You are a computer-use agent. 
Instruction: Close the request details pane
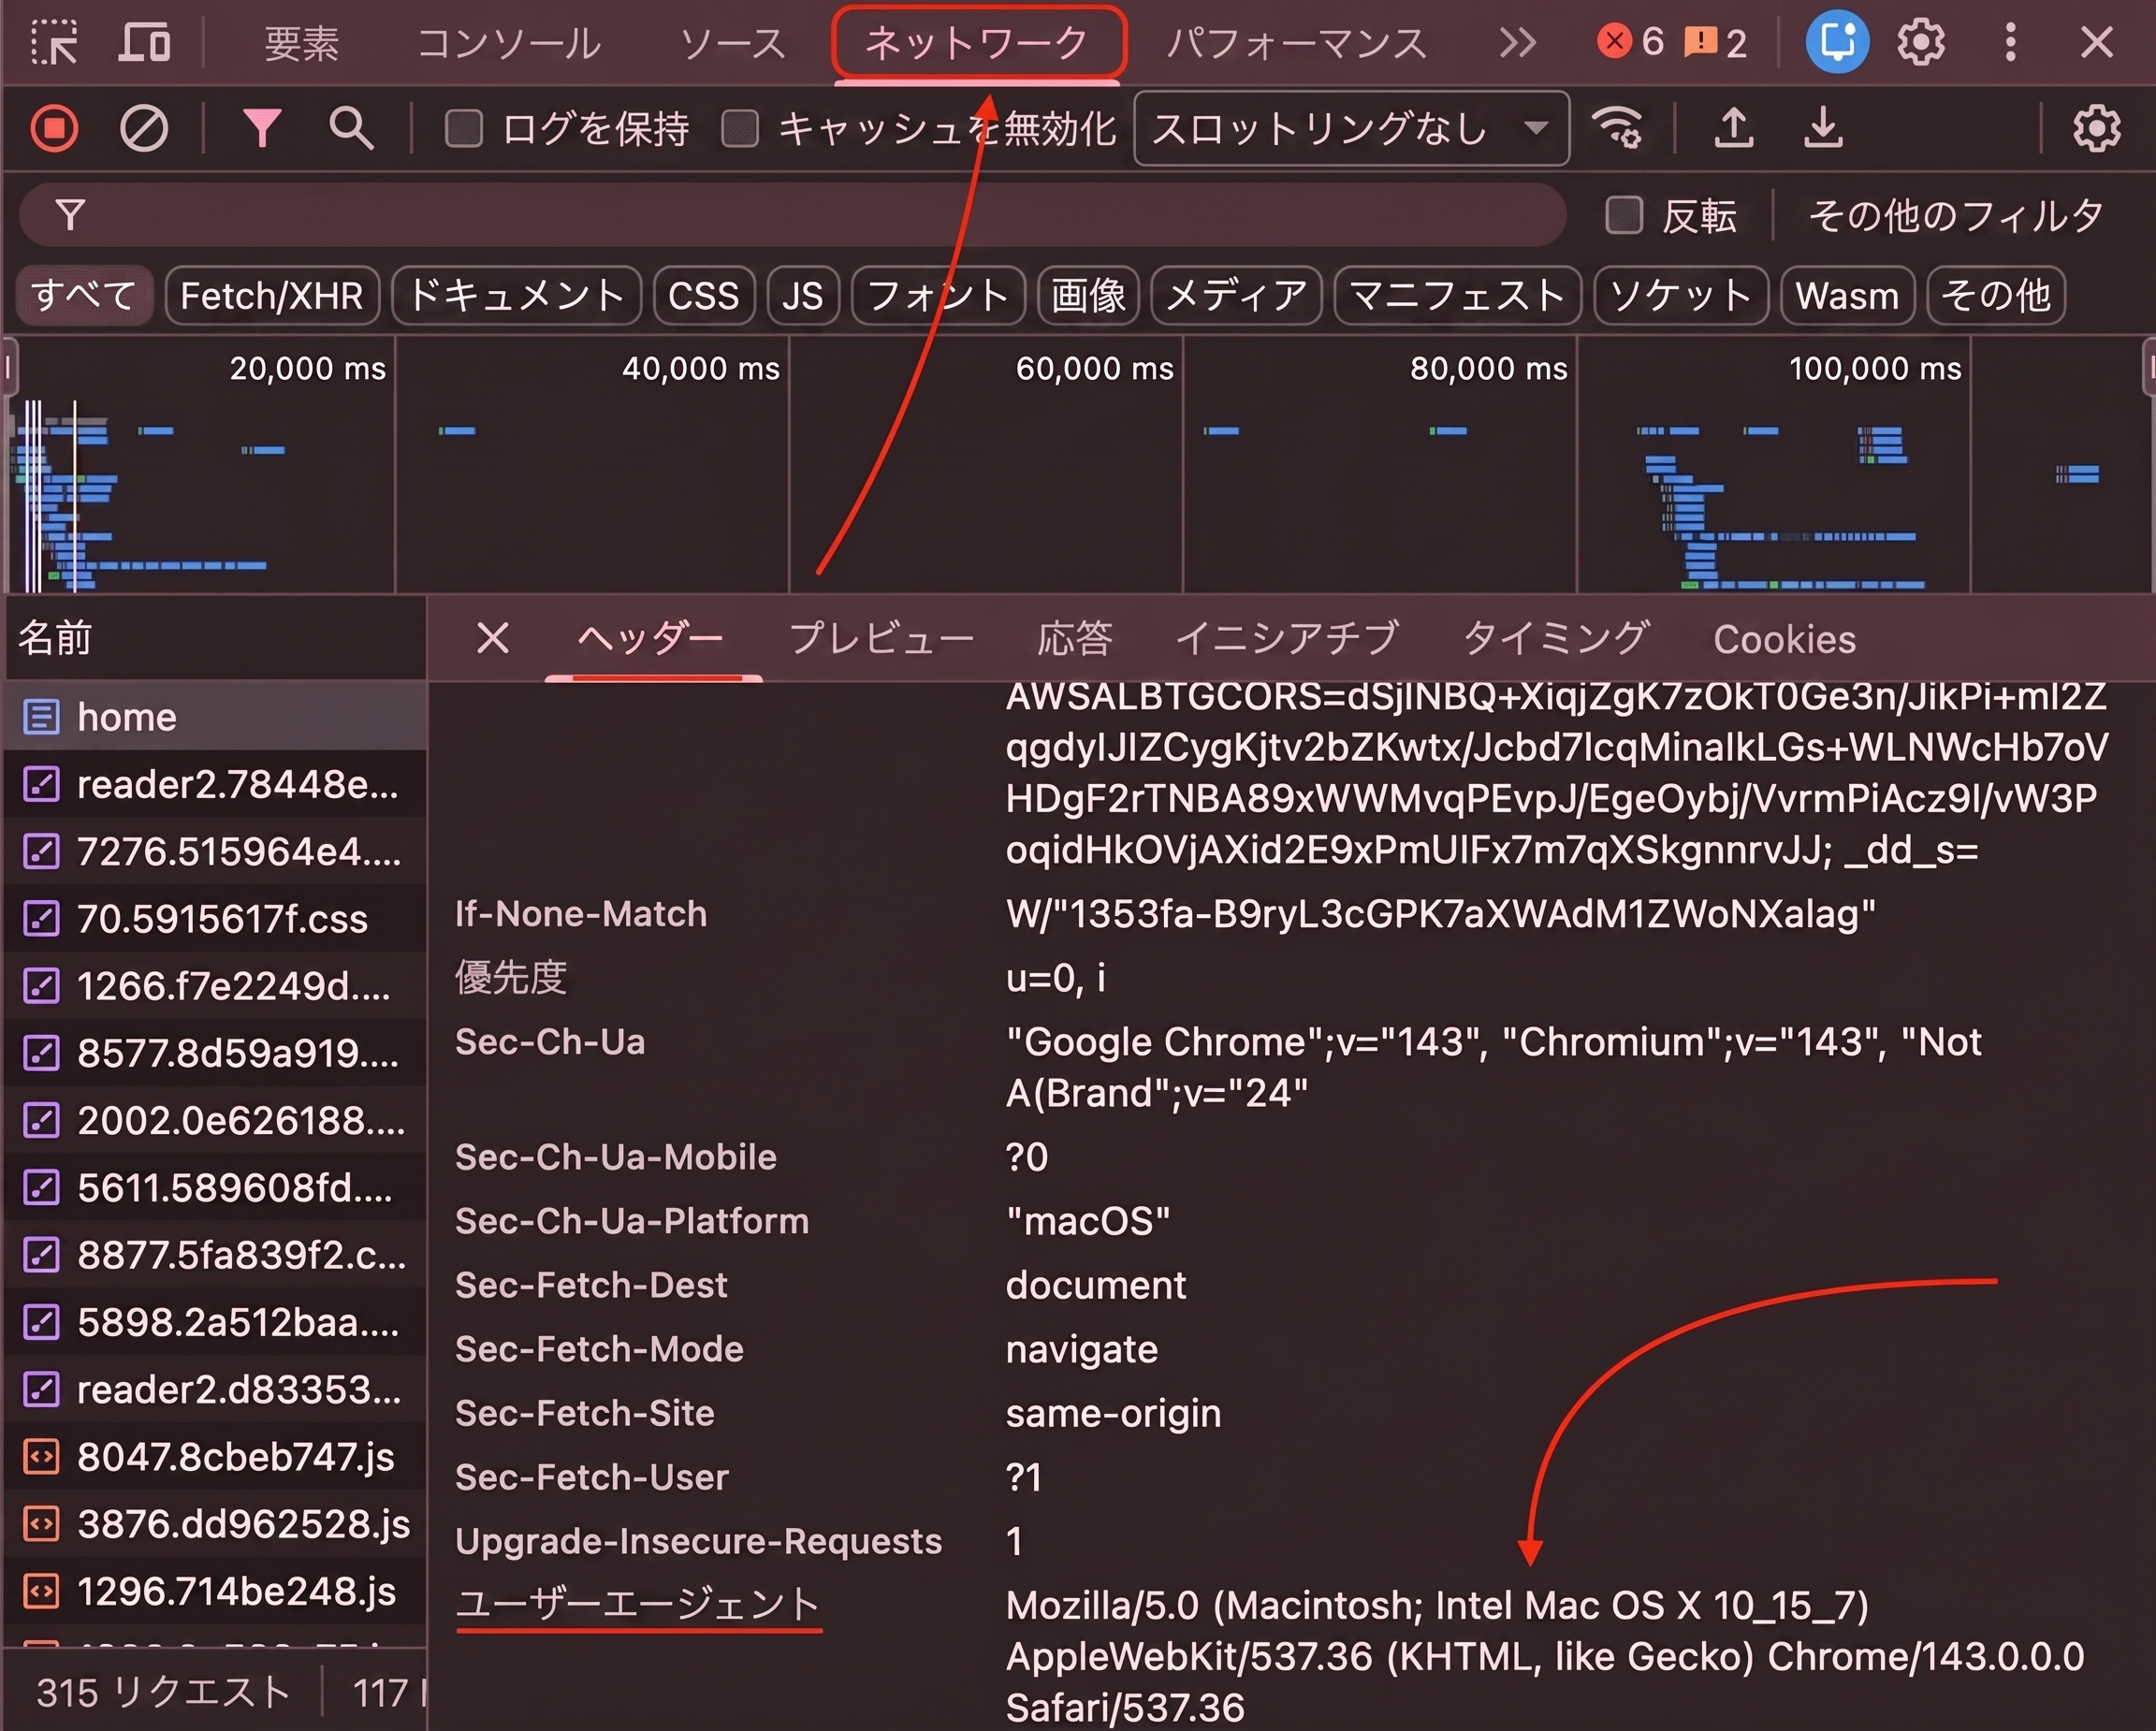click(492, 637)
